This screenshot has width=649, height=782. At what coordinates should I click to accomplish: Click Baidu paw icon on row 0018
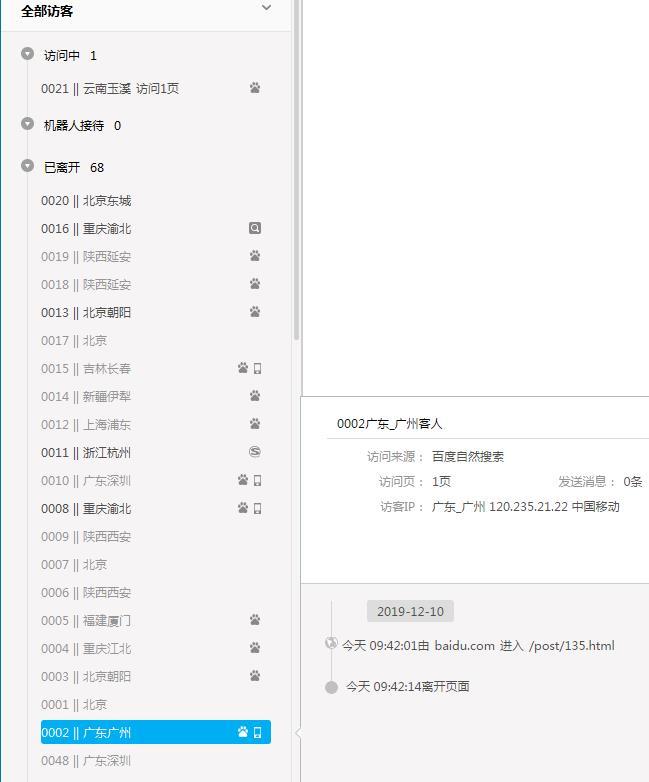tap(255, 284)
